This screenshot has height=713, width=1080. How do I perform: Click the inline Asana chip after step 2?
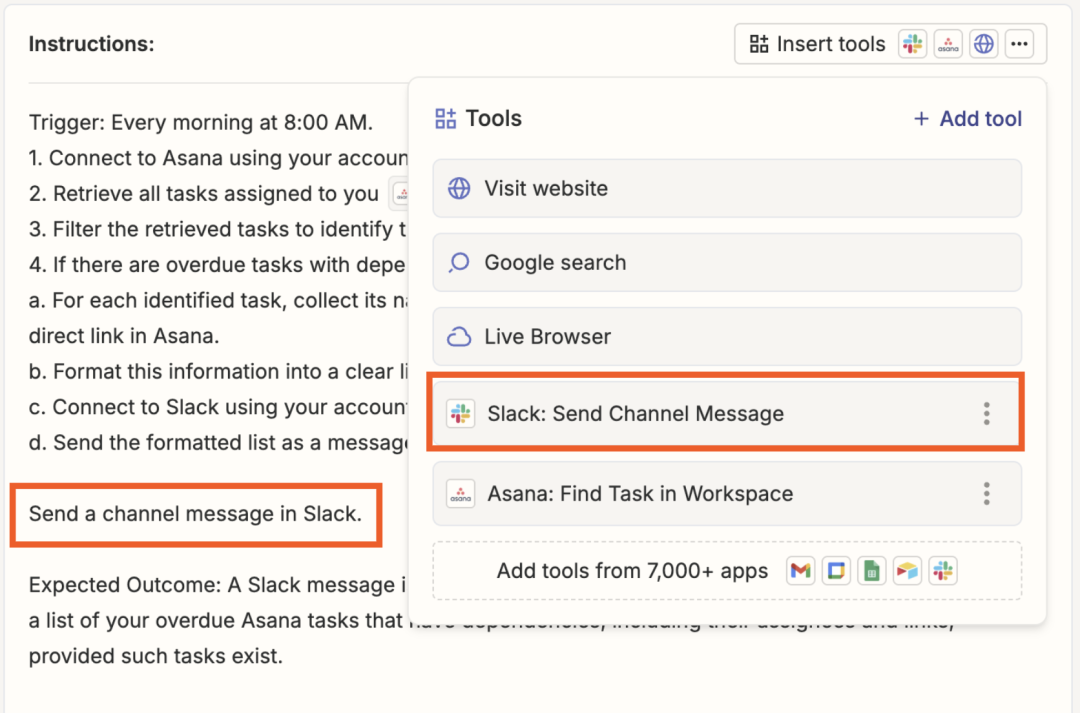click(x=400, y=194)
